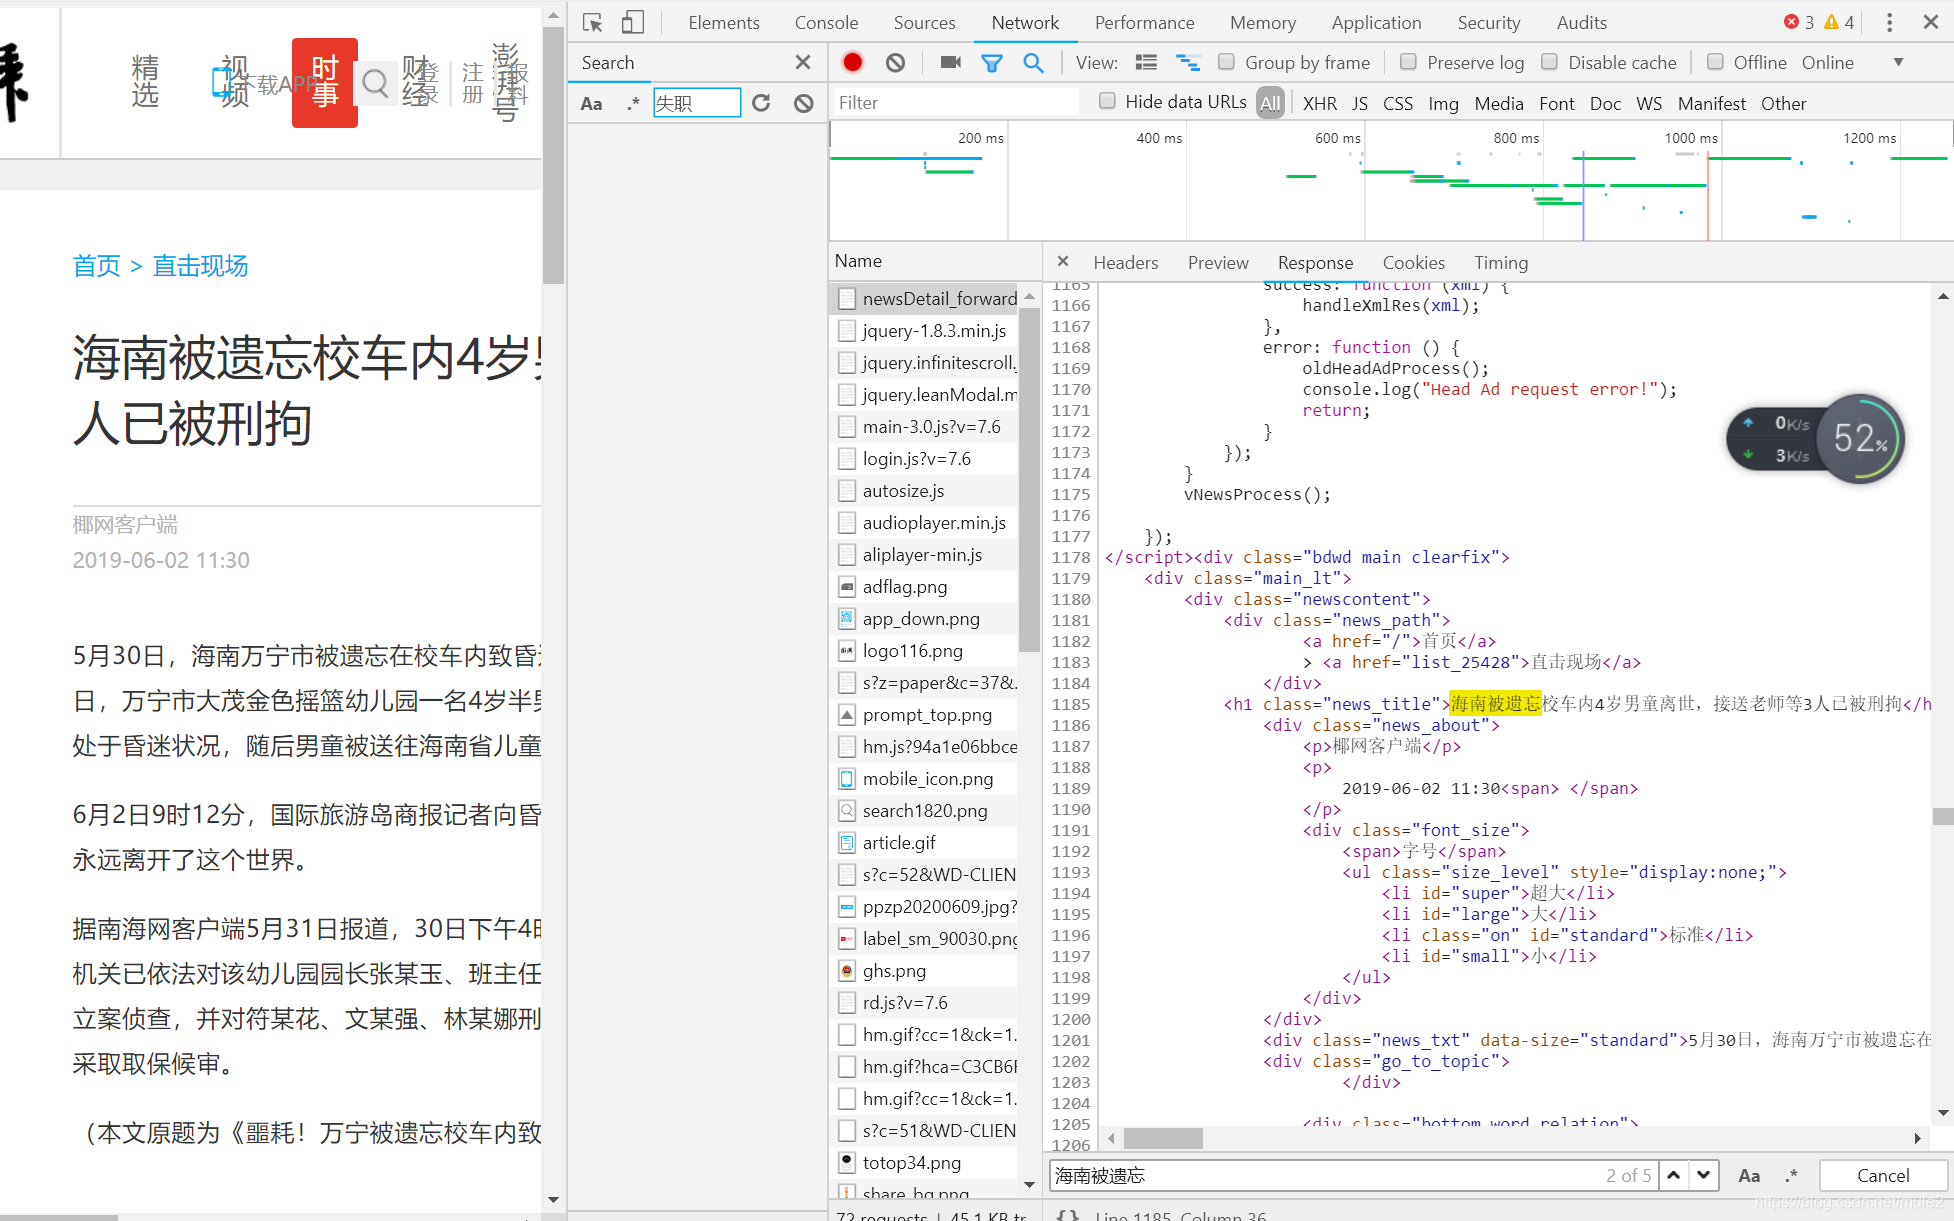Select the article.gif request row
Screen dimensions: 1954x1221
tap(925, 842)
